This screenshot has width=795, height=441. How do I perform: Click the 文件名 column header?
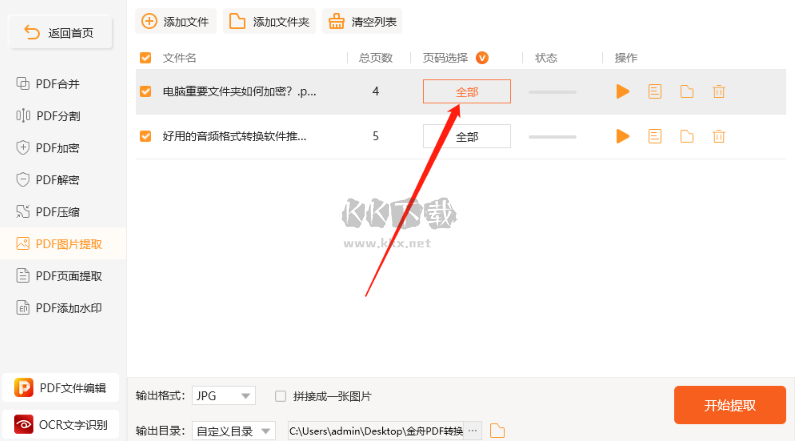tap(179, 58)
